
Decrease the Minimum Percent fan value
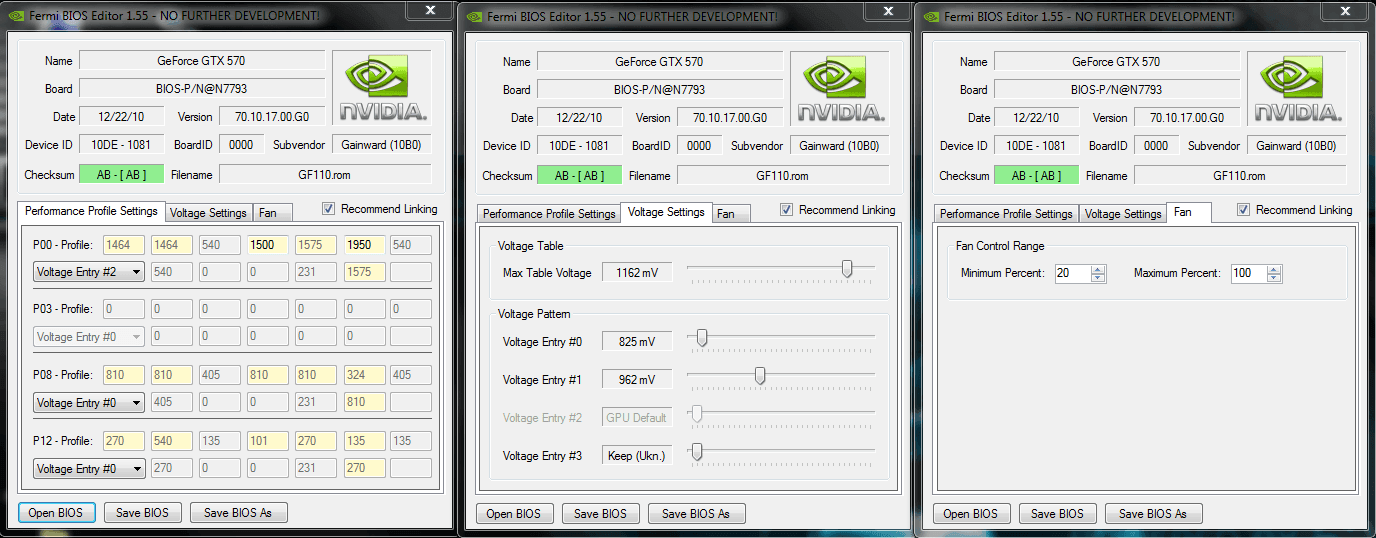(x=1098, y=278)
